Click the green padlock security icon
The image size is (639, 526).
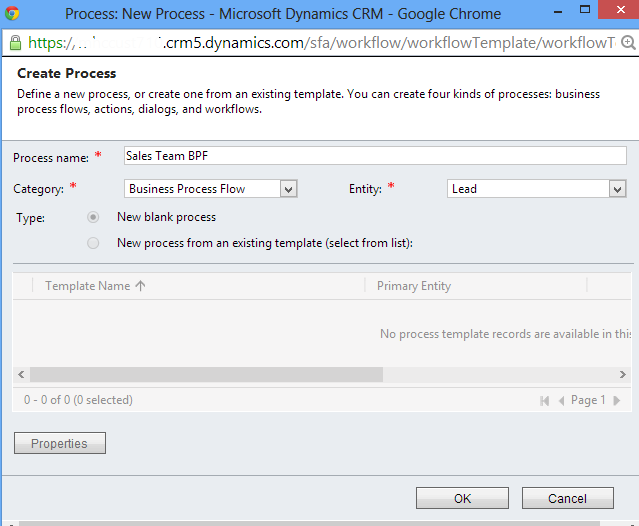tap(14, 44)
